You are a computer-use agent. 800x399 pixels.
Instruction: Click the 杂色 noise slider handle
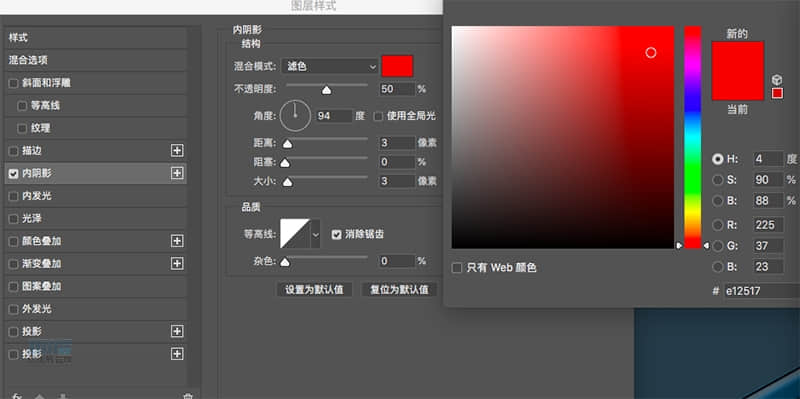(285, 262)
